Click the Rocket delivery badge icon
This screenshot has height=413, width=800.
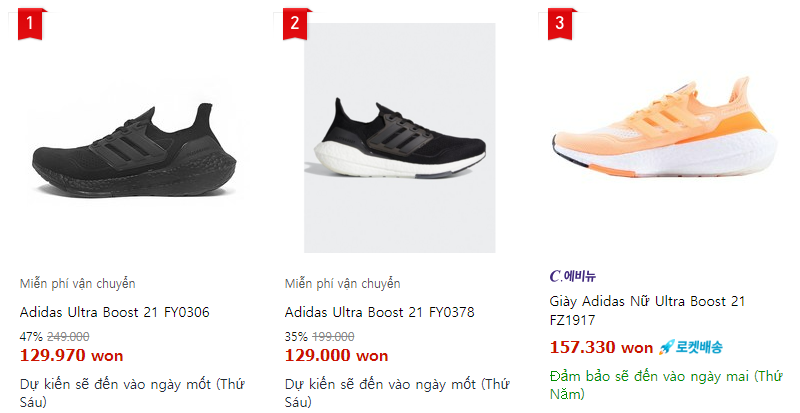click(x=690, y=348)
